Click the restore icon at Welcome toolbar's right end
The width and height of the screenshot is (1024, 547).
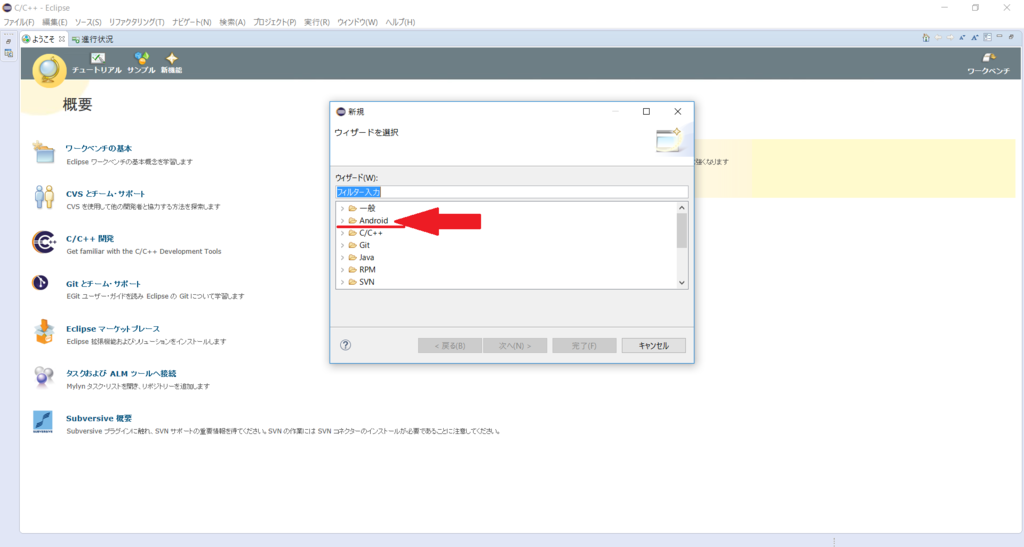coord(1012,37)
